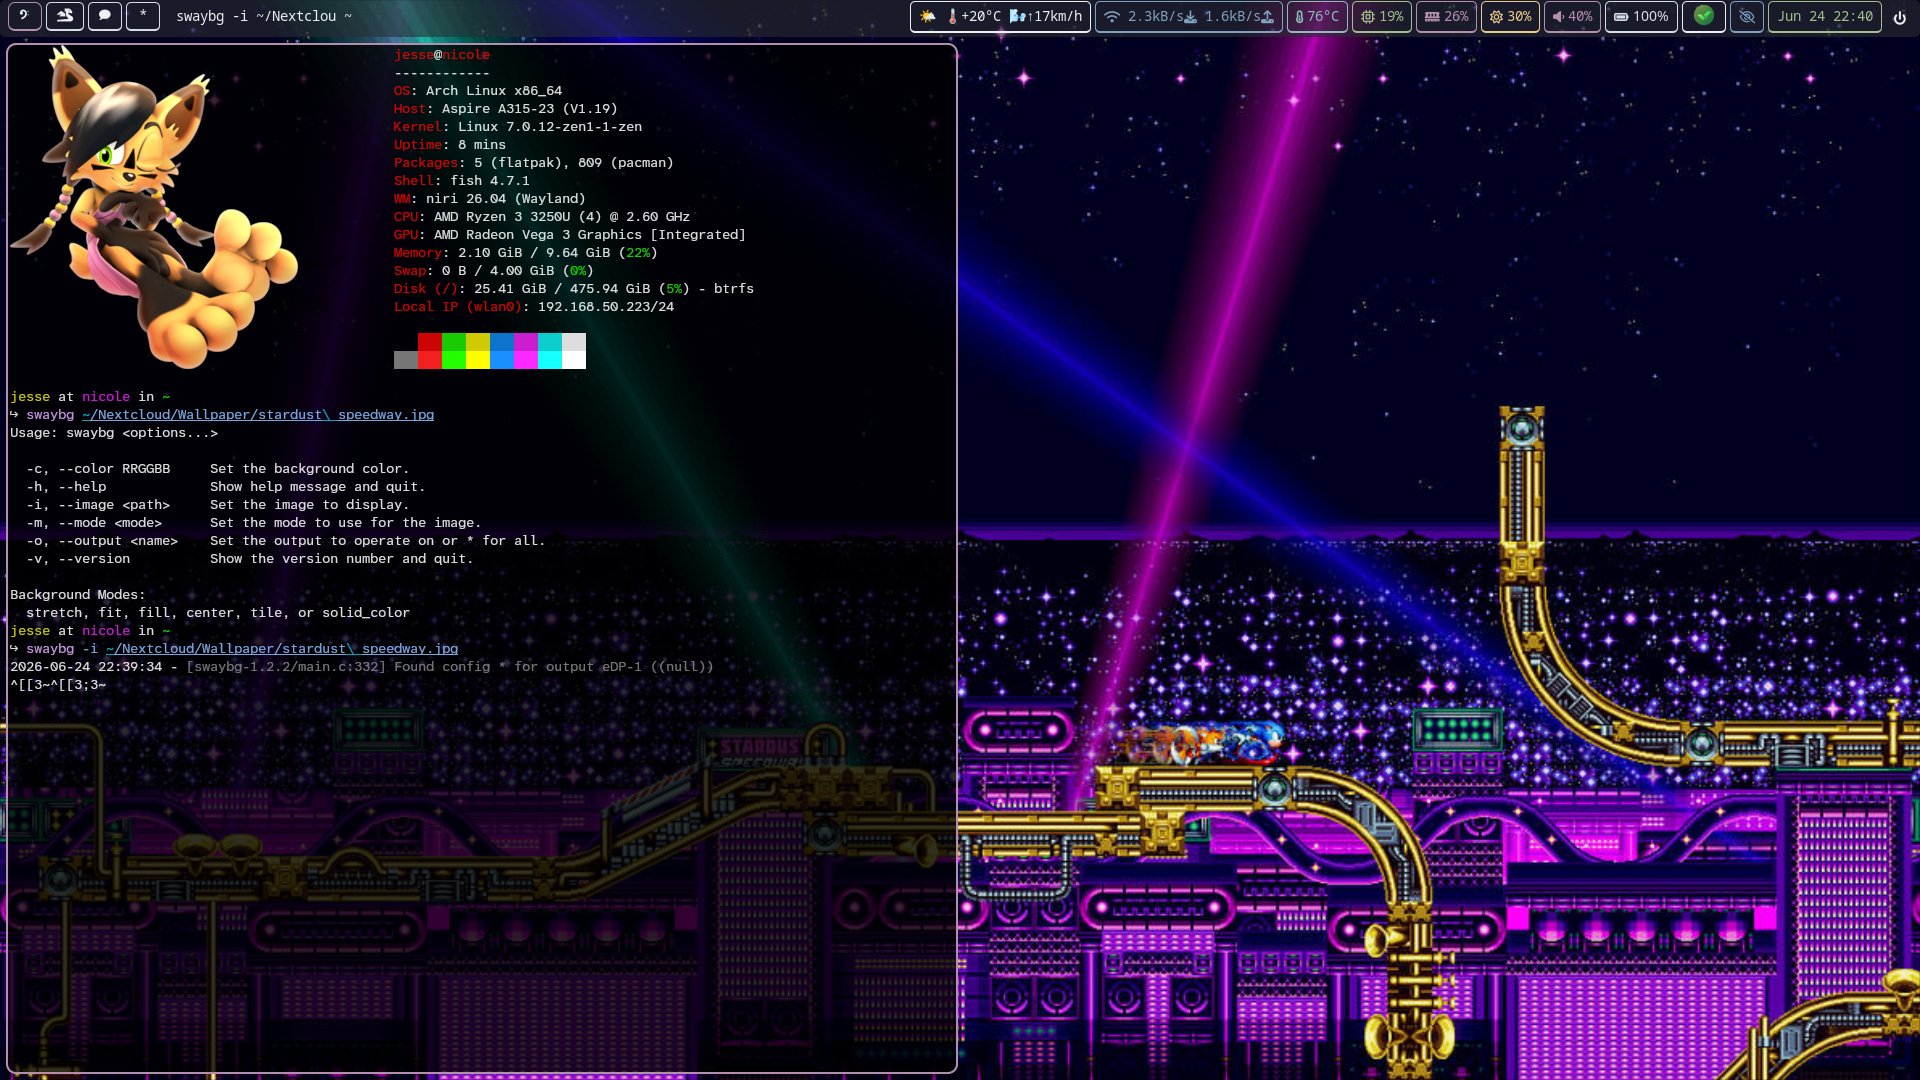Image resolution: width=1920 pixels, height=1080 pixels.
Task: Click the 'stretch, fit, fill, center' modes line
Action: pos(218,613)
